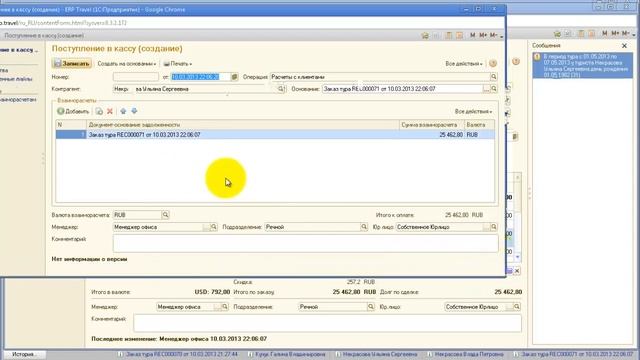Viewport: 640px width, 360px height.
Task: Click the search icon of Операция field
Action: pyautogui.click(x=494, y=77)
